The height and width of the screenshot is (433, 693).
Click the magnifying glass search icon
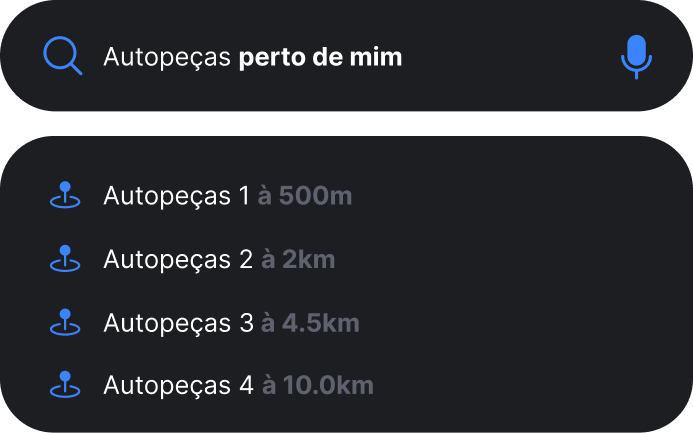point(63,56)
